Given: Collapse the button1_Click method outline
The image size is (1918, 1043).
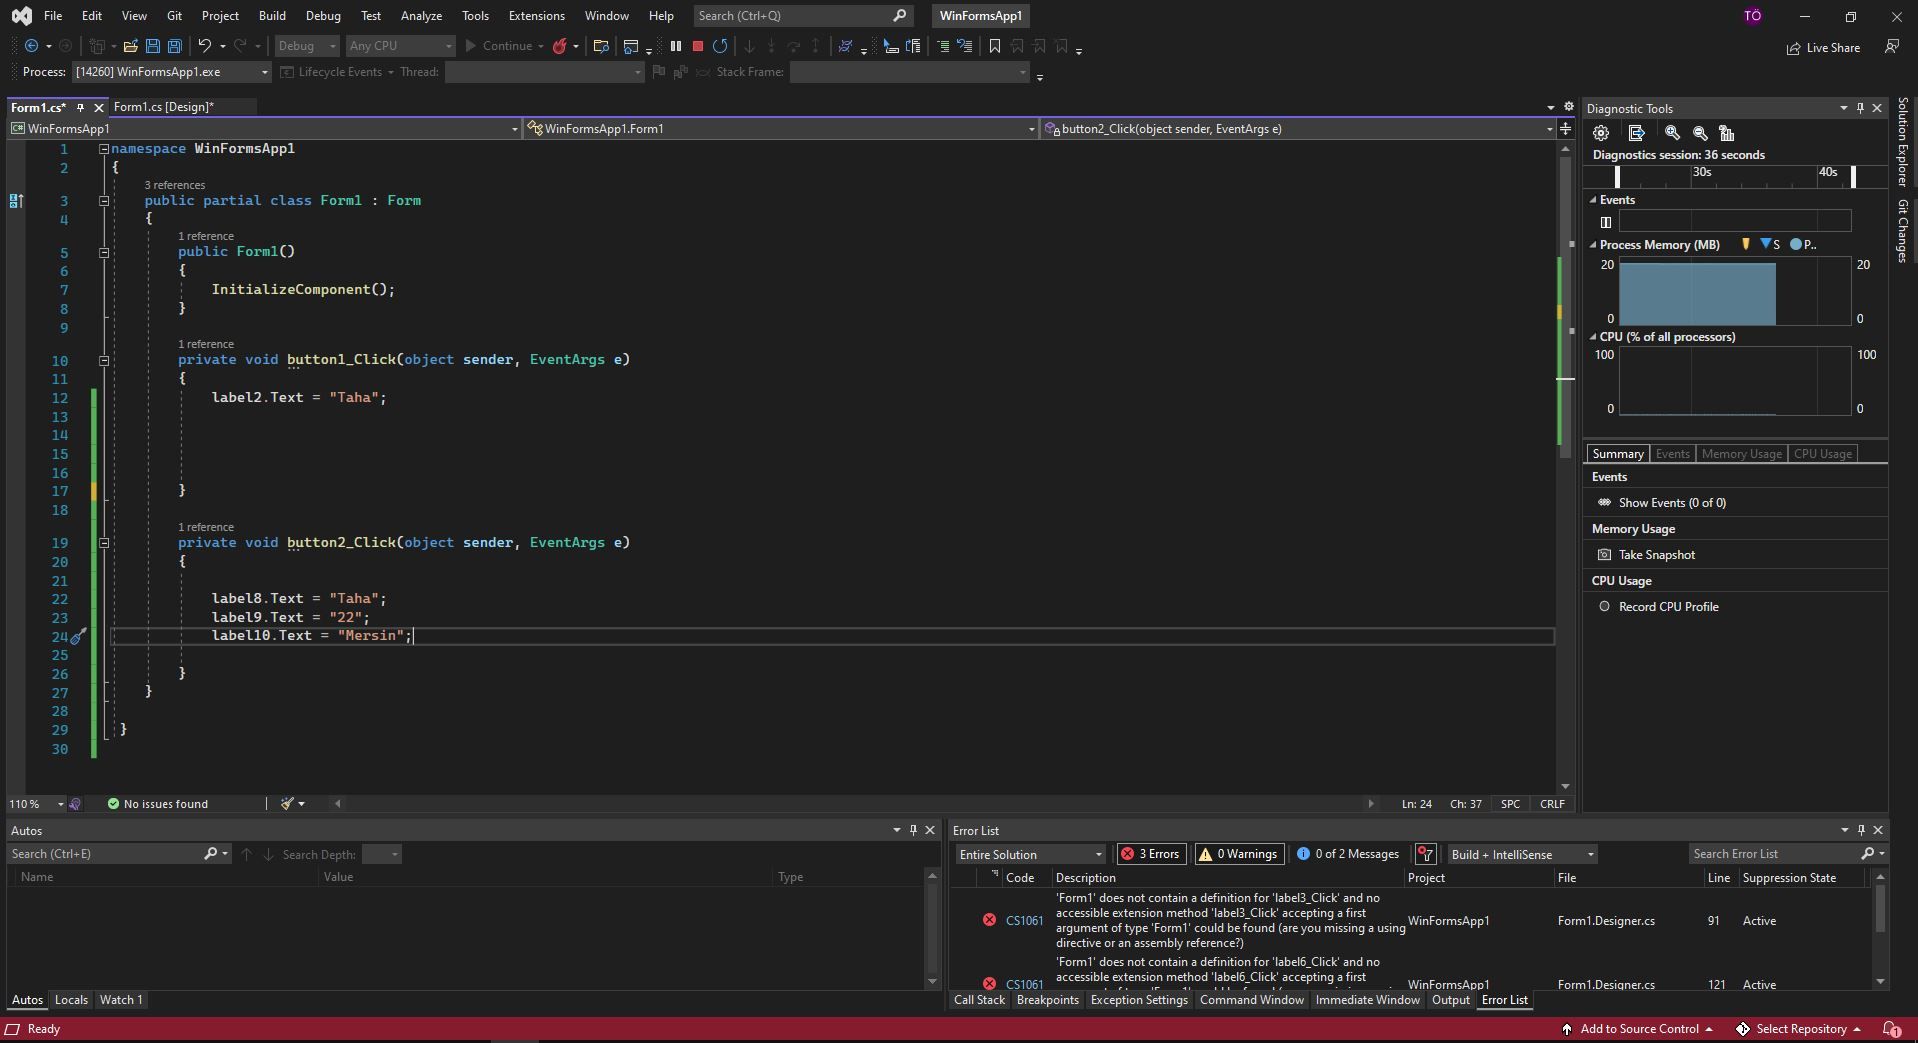Looking at the screenshot, I should 104,360.
